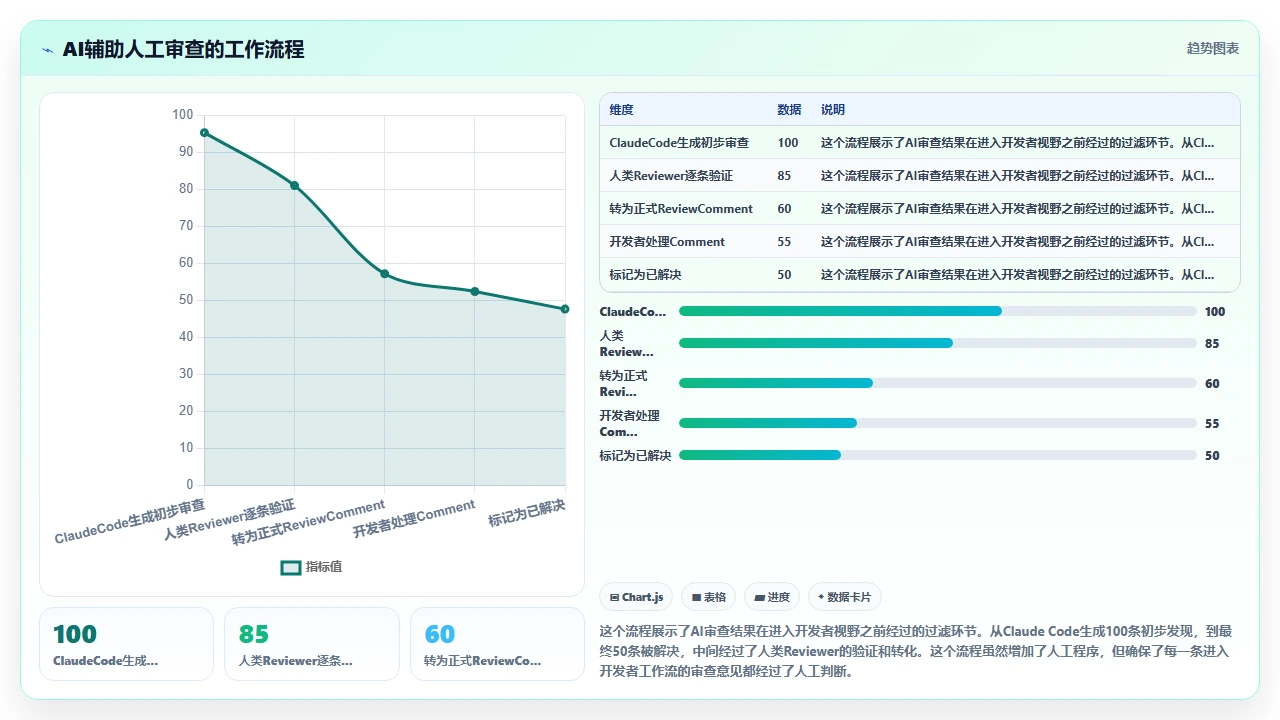Click the chart point for 开发者处理Comment
This screenshot has height=720, width=1280.
click(475, 291)
